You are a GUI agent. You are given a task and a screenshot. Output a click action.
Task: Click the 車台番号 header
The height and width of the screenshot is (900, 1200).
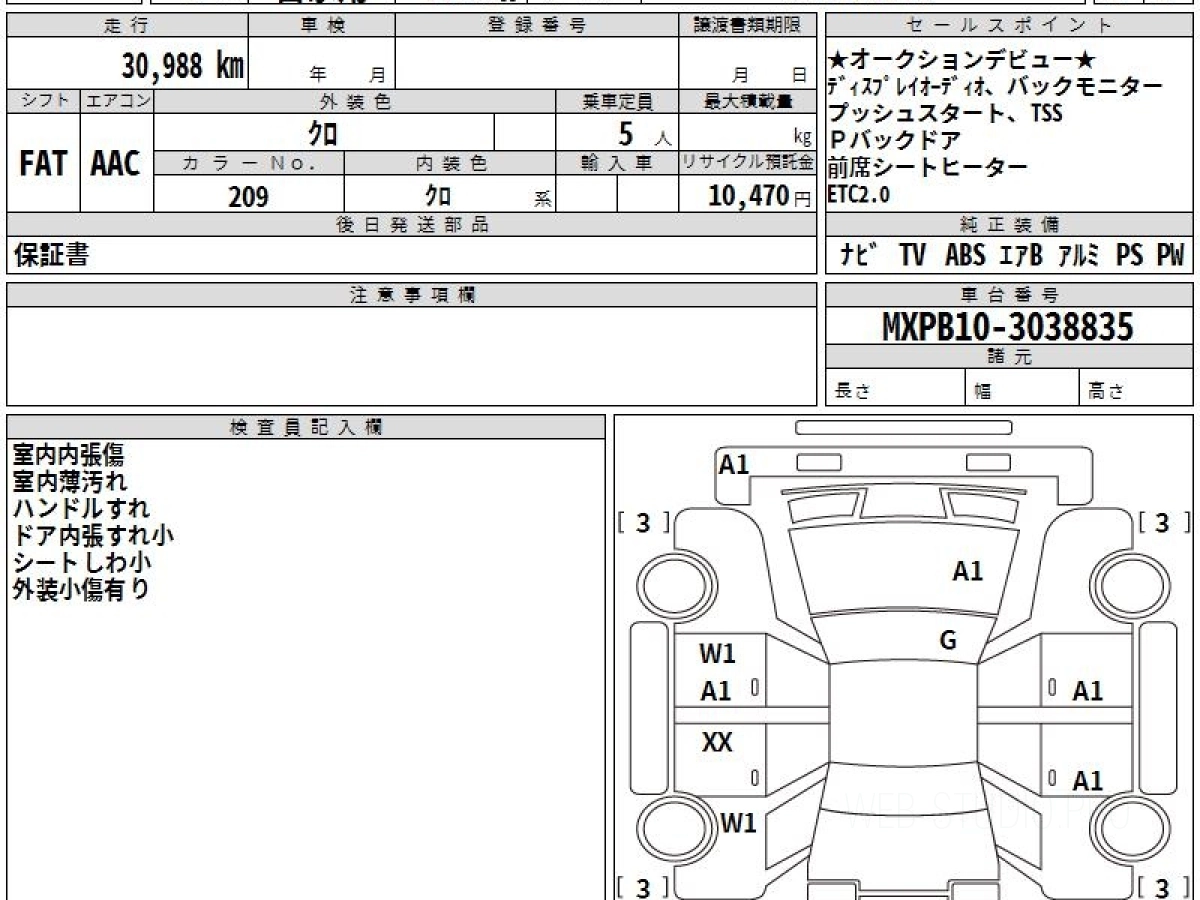tap(1009, 295)
